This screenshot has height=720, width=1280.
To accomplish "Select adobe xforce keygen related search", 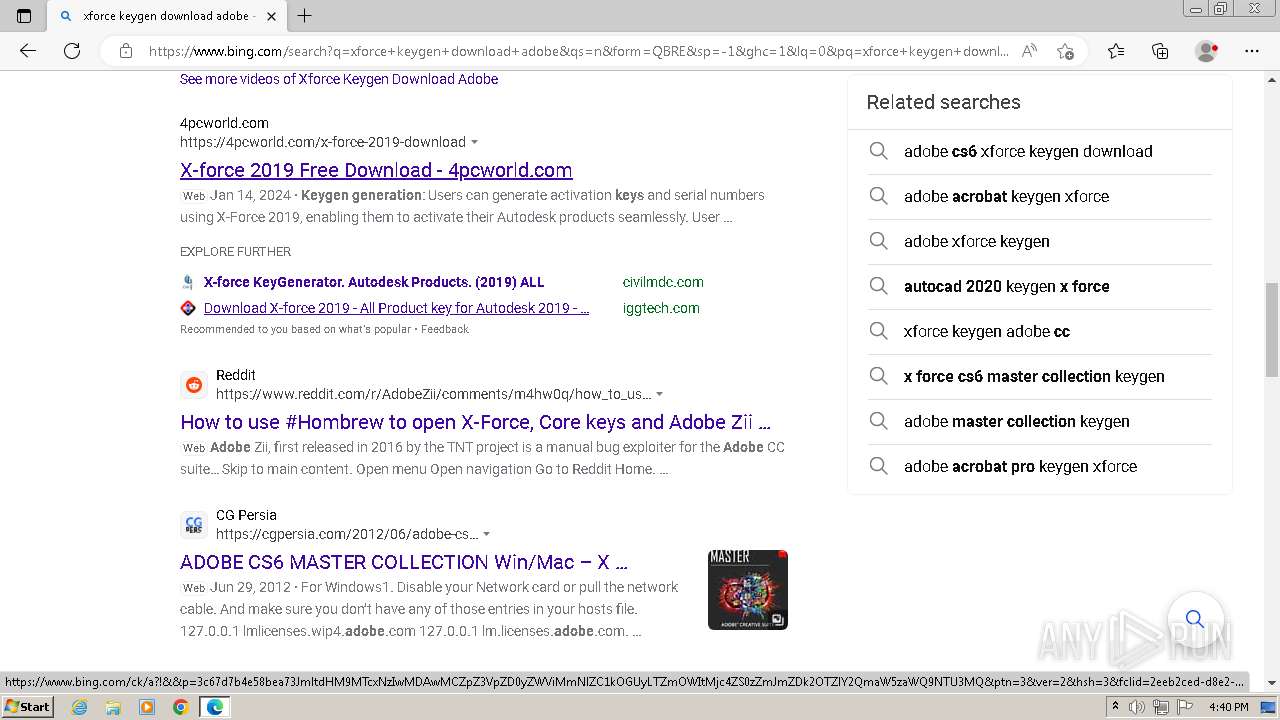I will tap(1039, 241).
